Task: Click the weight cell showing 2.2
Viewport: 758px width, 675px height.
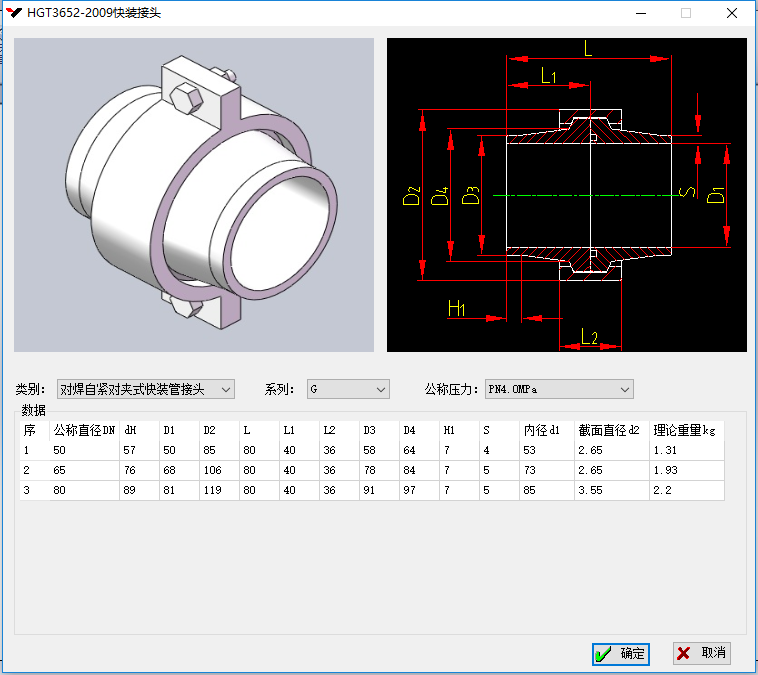Action: (x=685, y=490)
